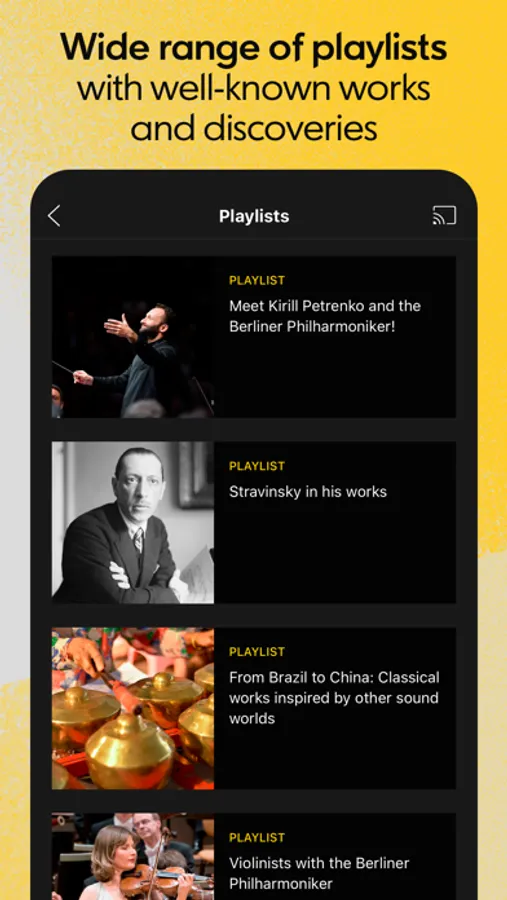Open the Cast screen icon
Screen dimensions: 507x900
click(444, 215)
